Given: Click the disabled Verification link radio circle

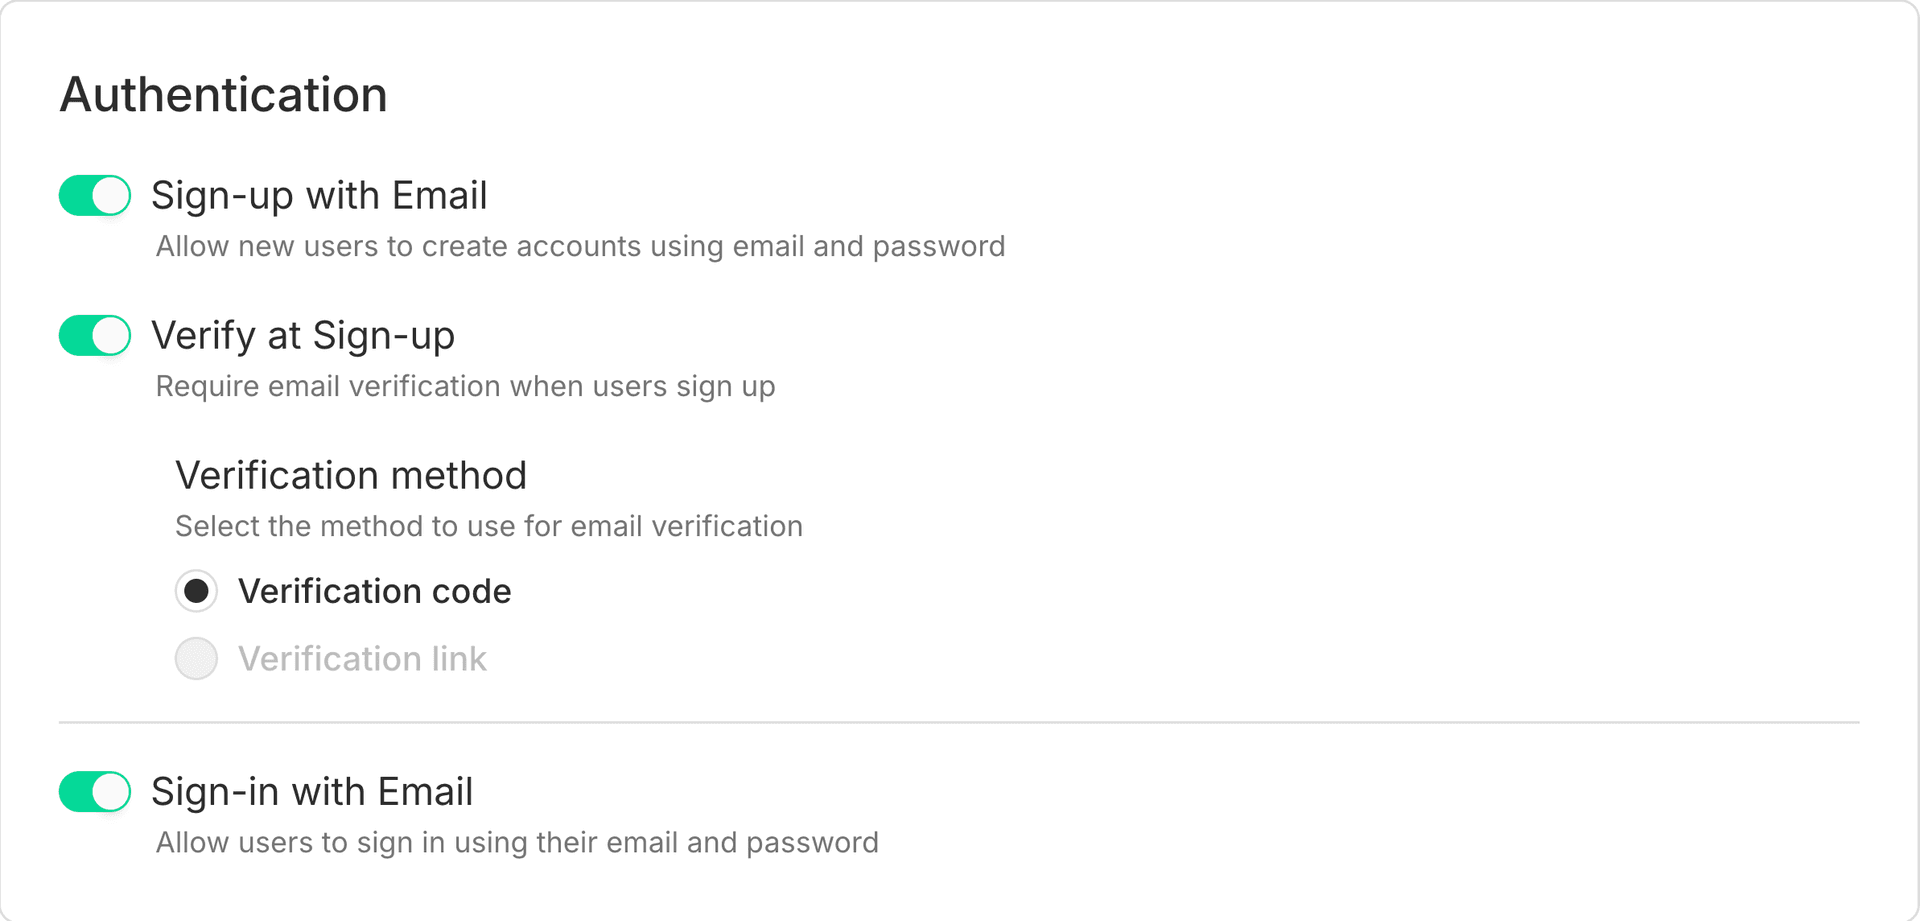Looking at the screenshot, I should pyautogui.click(x=196, y=658).
